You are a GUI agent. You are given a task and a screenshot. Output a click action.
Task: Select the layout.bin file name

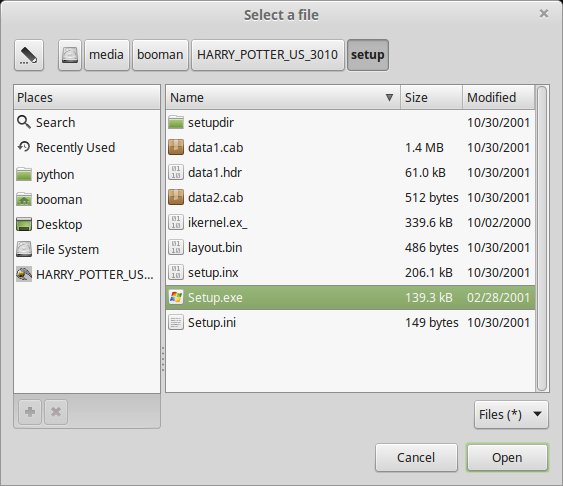coord(215,248)
